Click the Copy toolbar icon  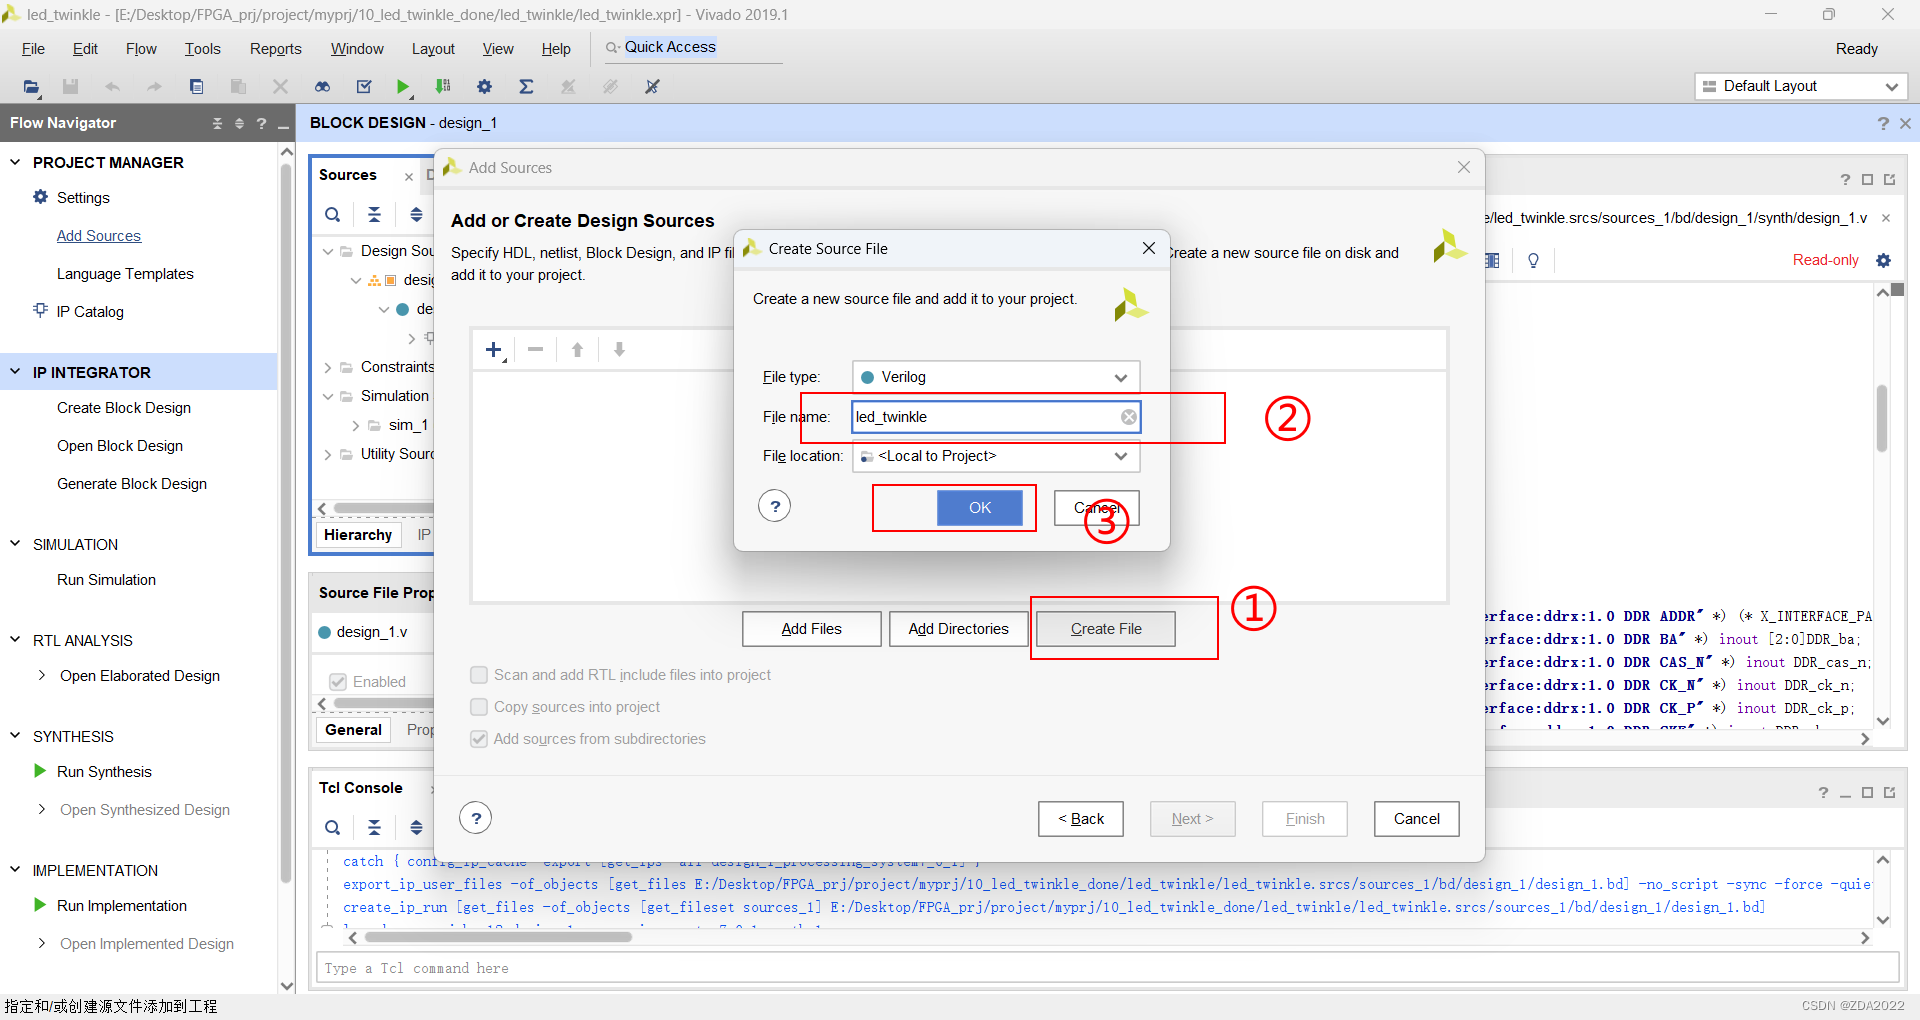pos(196,87)
